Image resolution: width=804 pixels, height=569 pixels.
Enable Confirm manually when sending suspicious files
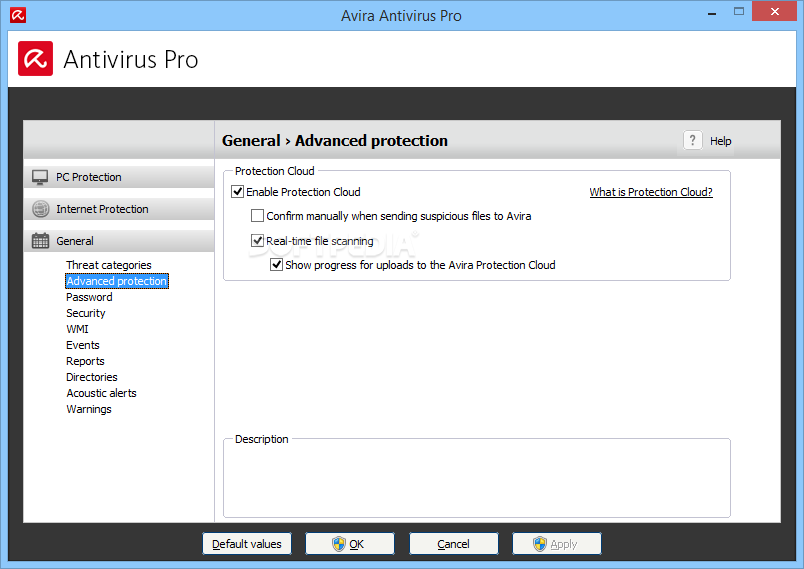pyautogui.click(x=257, y=216)
